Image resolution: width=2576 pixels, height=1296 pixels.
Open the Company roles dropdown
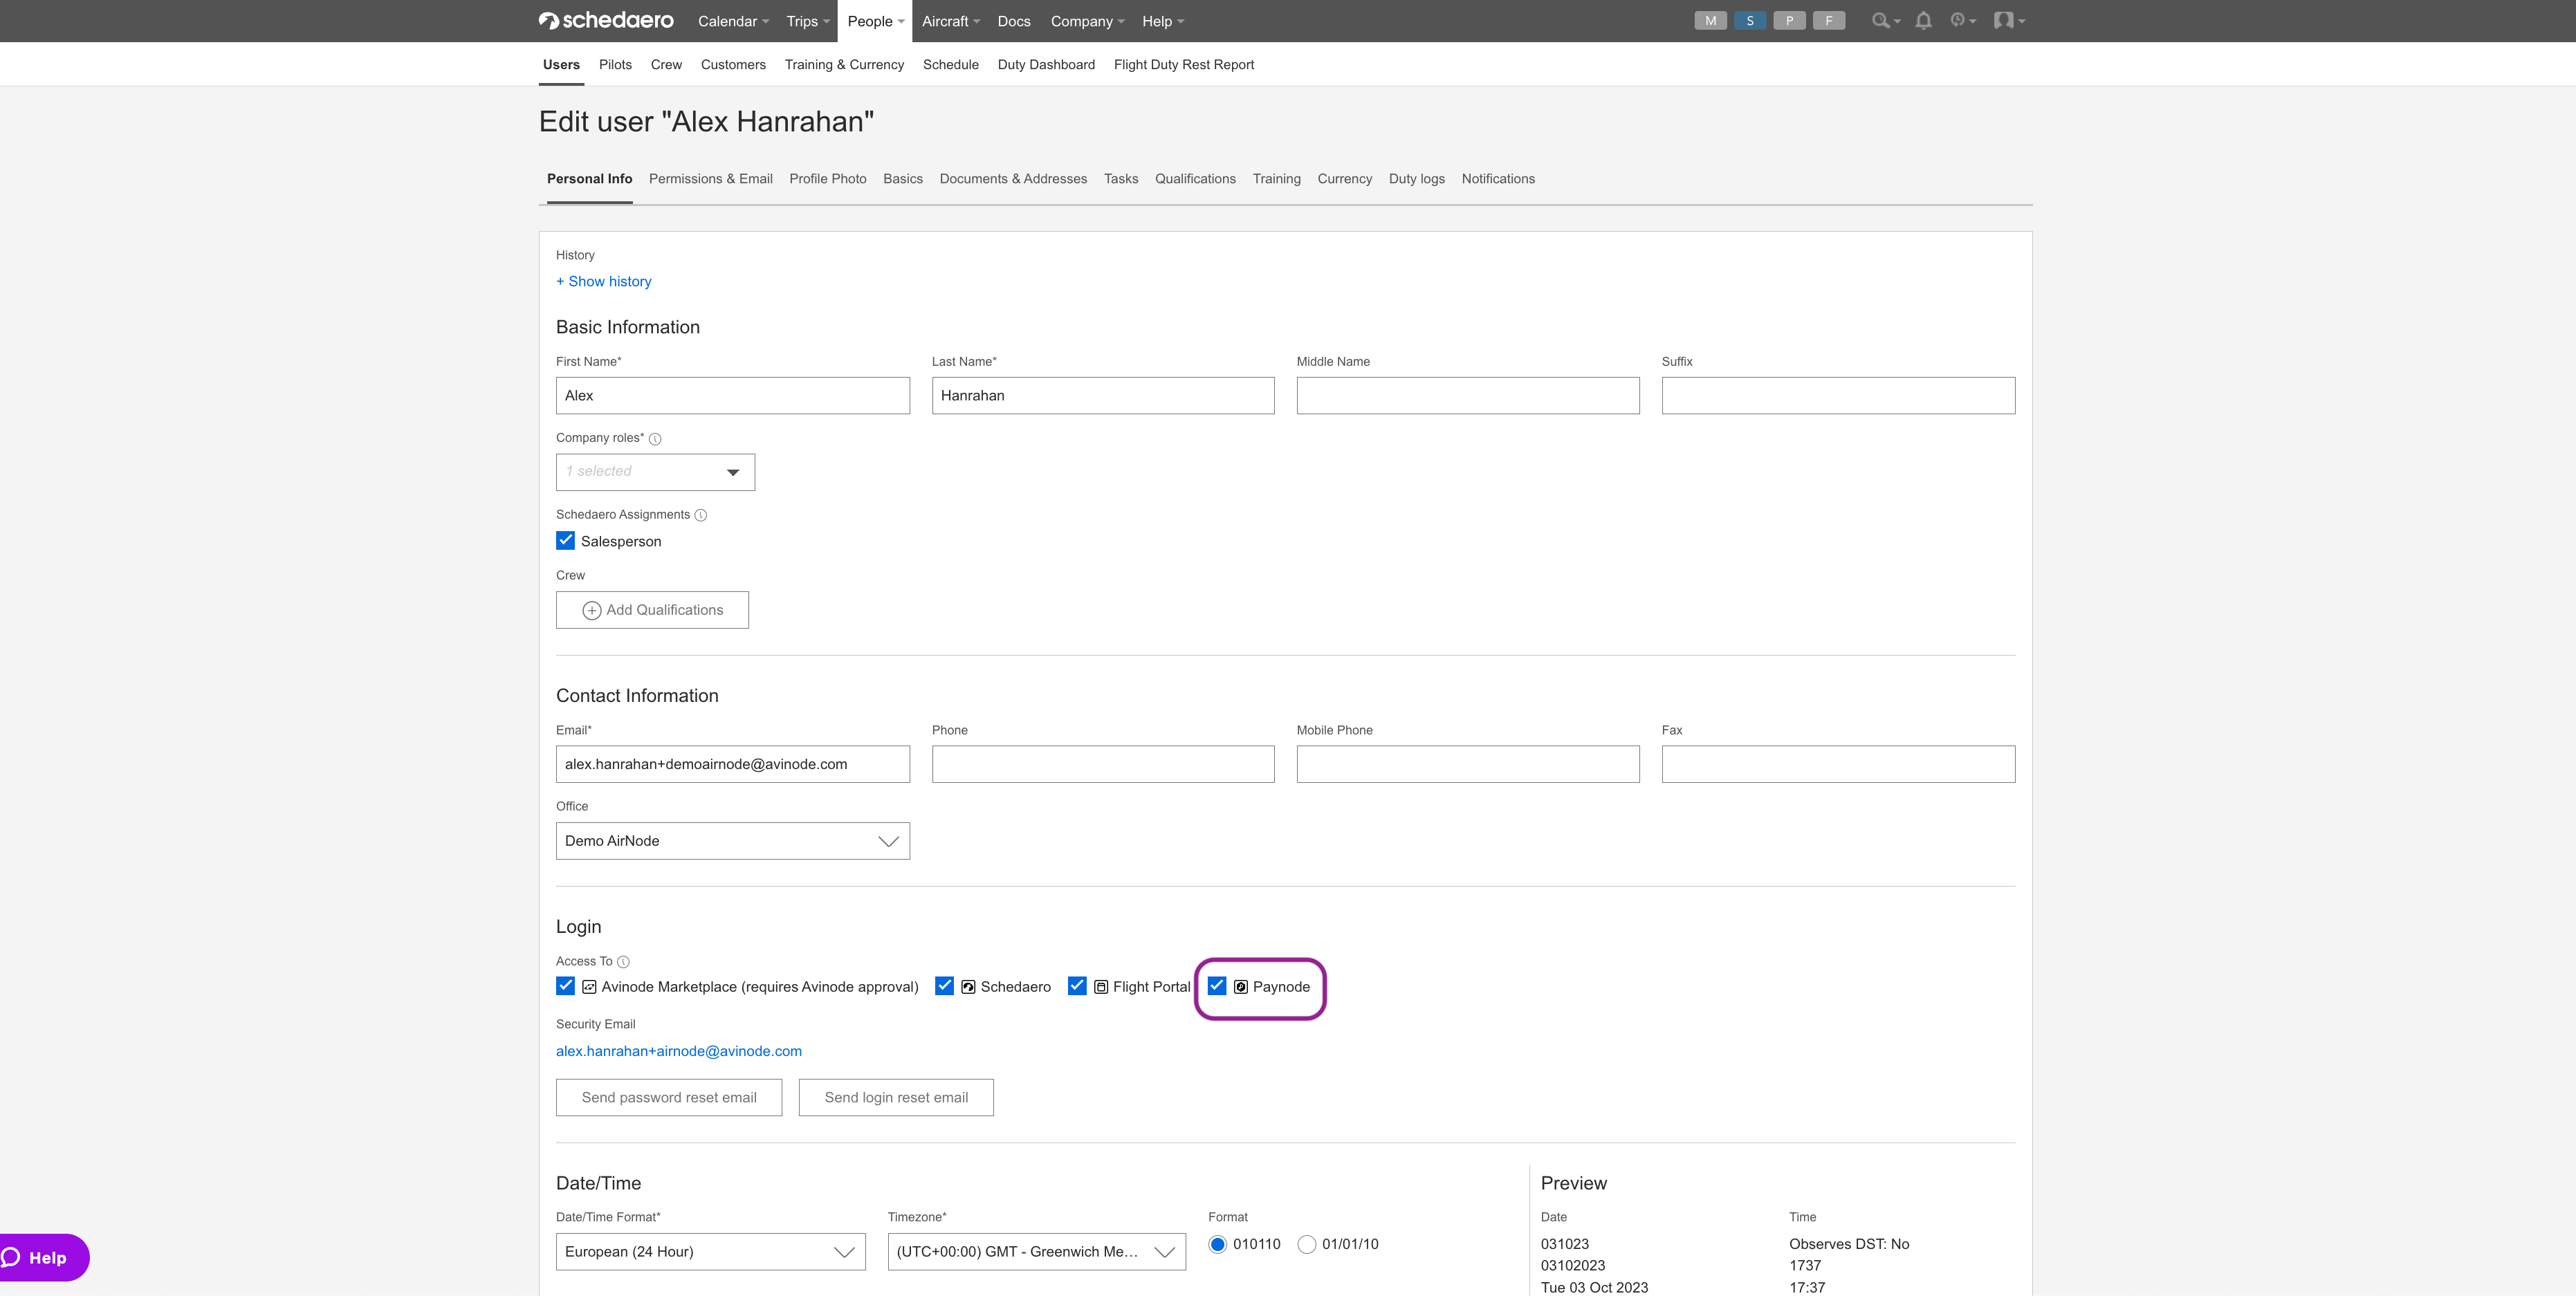click(x=655, y=472)
